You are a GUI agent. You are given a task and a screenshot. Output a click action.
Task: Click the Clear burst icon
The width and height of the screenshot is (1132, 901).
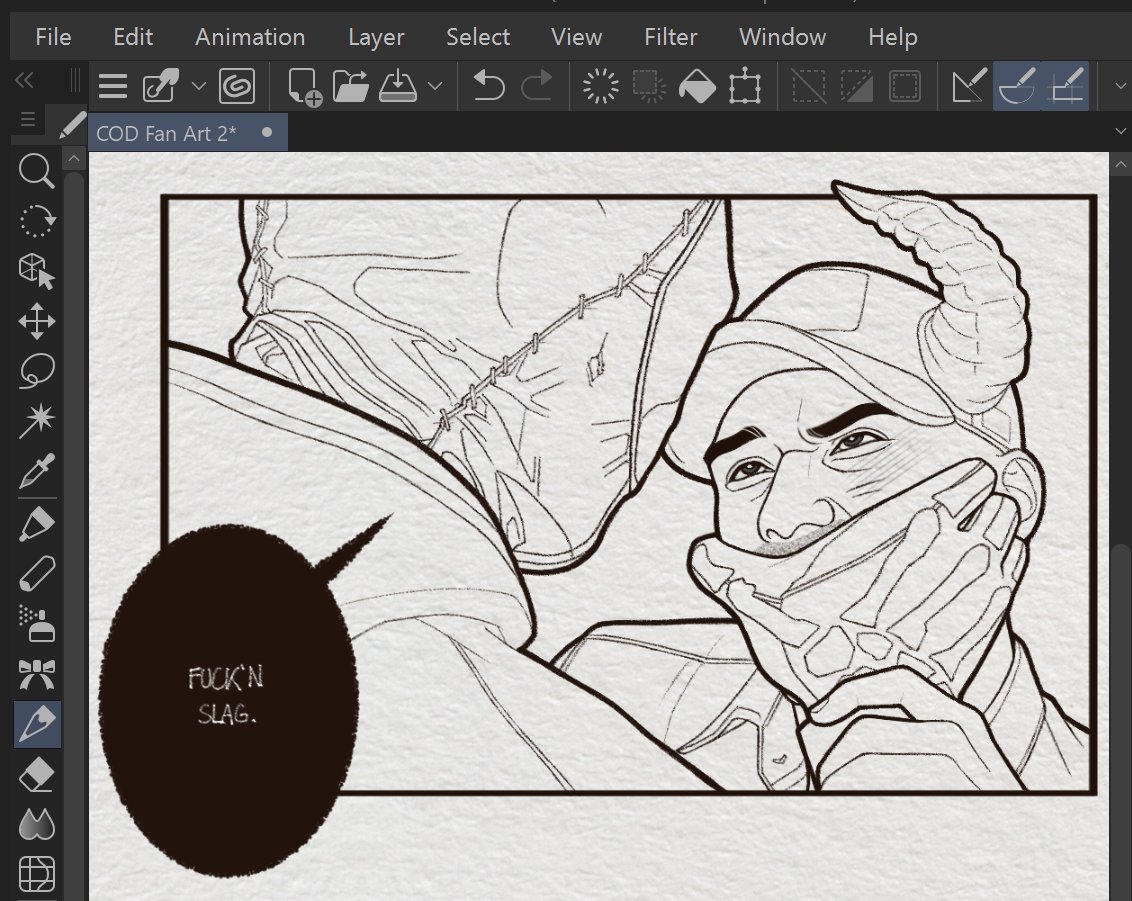pyautogui.click(x=601, y=87)
